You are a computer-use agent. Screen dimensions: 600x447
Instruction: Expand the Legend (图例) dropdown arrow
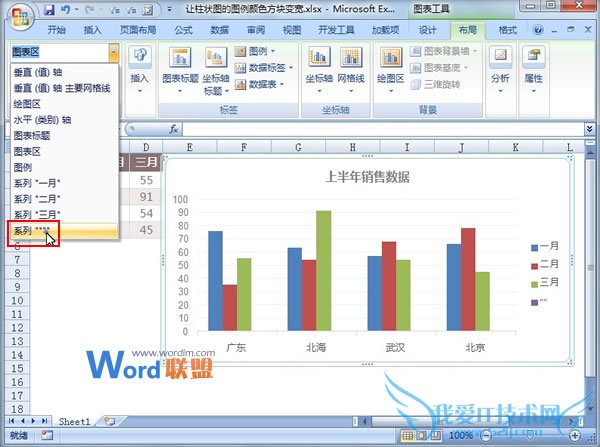click(x=273, y=51)
